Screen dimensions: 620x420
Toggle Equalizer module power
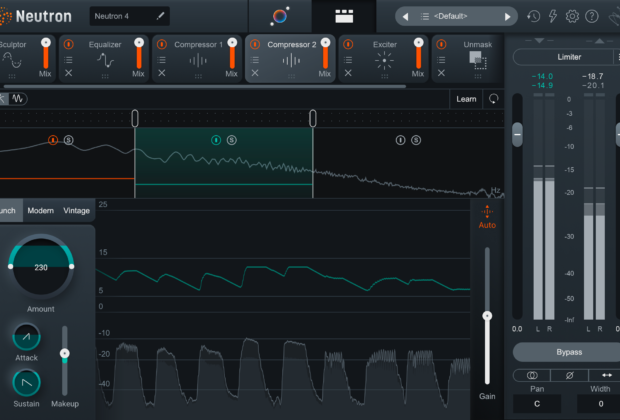68,44
